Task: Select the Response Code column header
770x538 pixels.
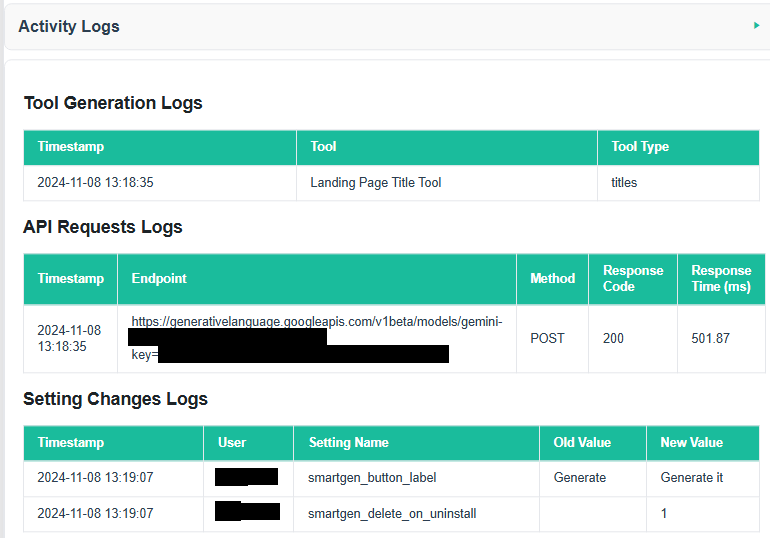Action: 633,279
